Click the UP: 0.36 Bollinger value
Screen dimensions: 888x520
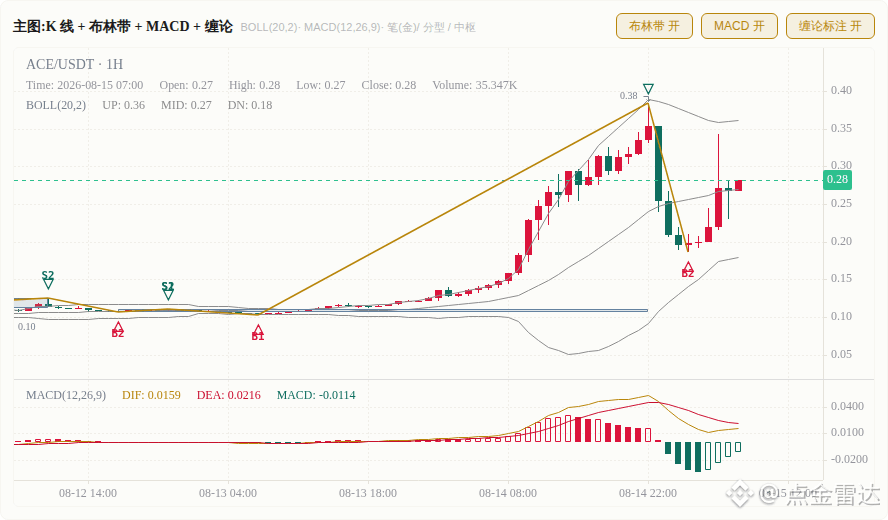(123, 105)
